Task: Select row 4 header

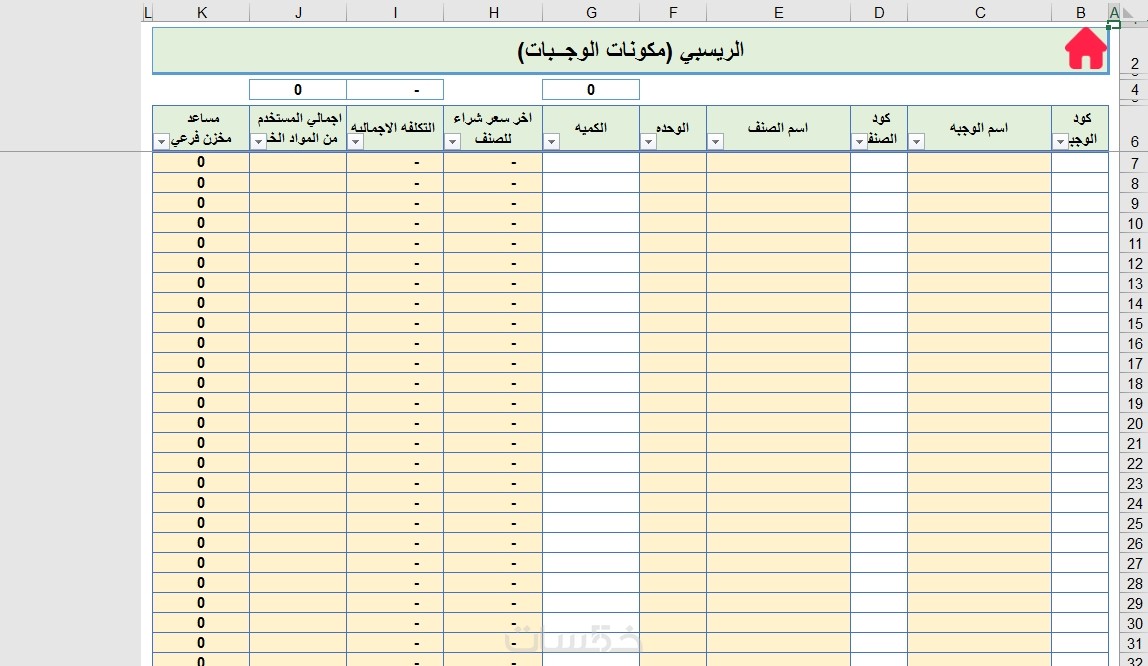Action: click(1134, 89)
